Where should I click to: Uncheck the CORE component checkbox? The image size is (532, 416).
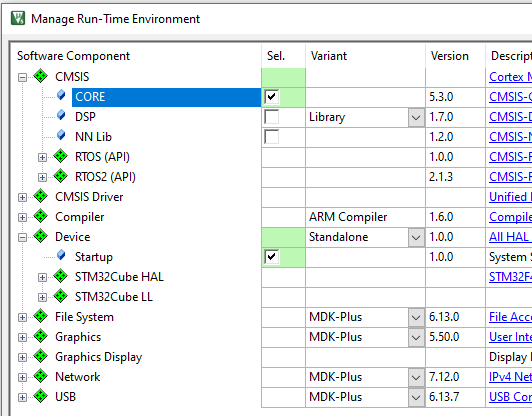coord(271,97)
